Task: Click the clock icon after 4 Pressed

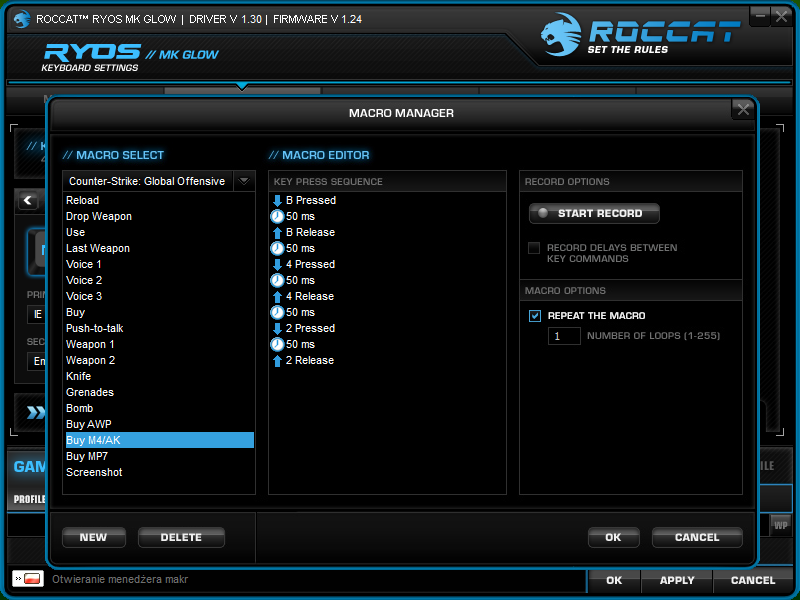Action: (x=277, y=281)
